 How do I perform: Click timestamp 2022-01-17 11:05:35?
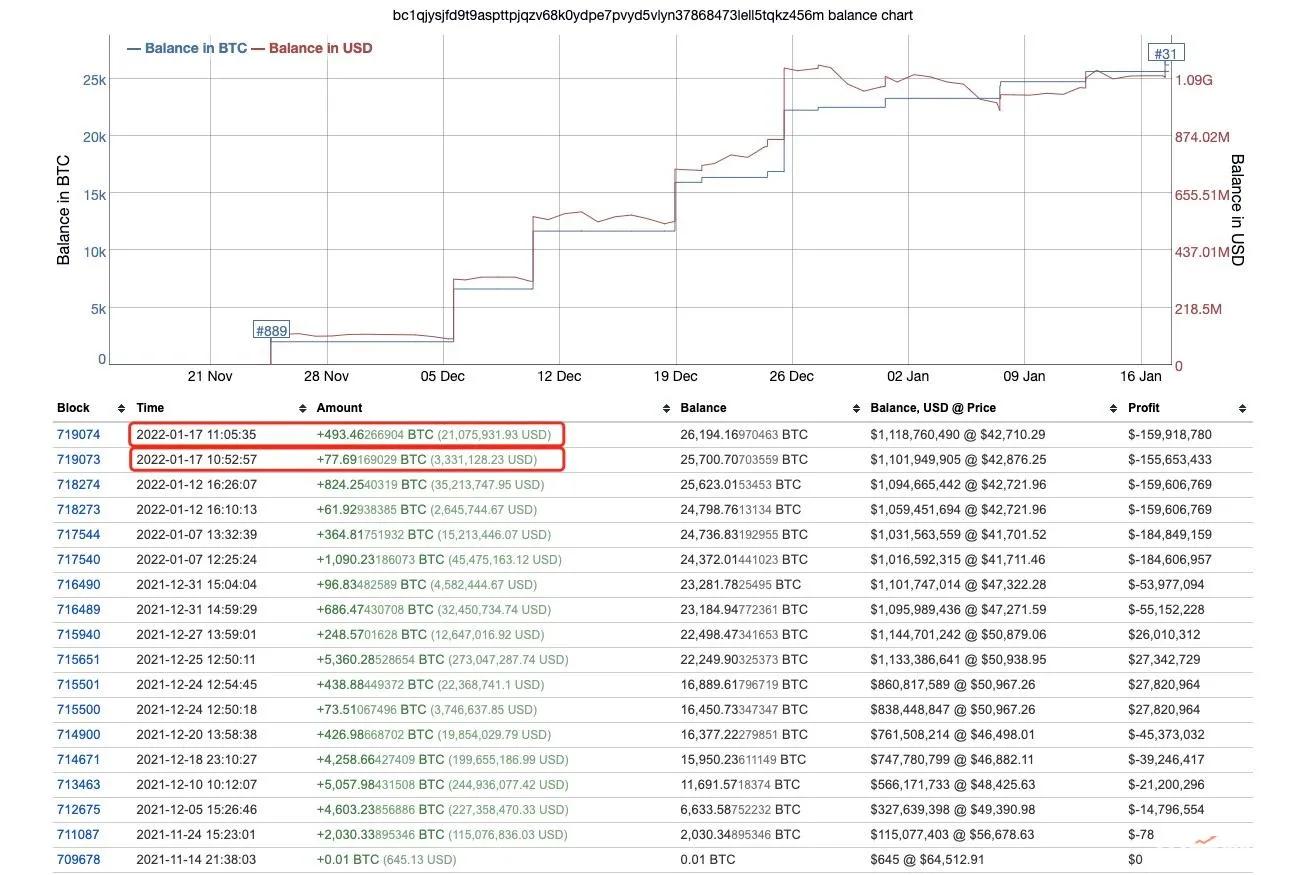tap(196, 434)
